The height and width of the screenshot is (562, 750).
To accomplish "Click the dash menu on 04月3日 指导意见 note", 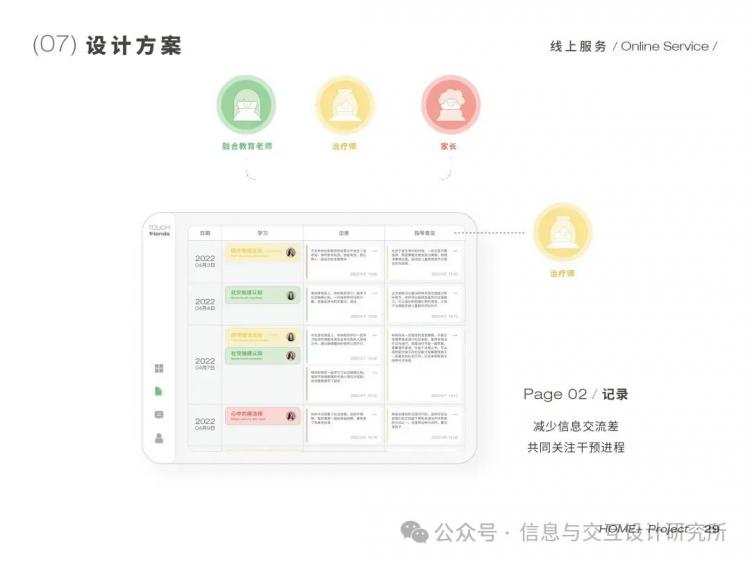I will click(456, 251).
